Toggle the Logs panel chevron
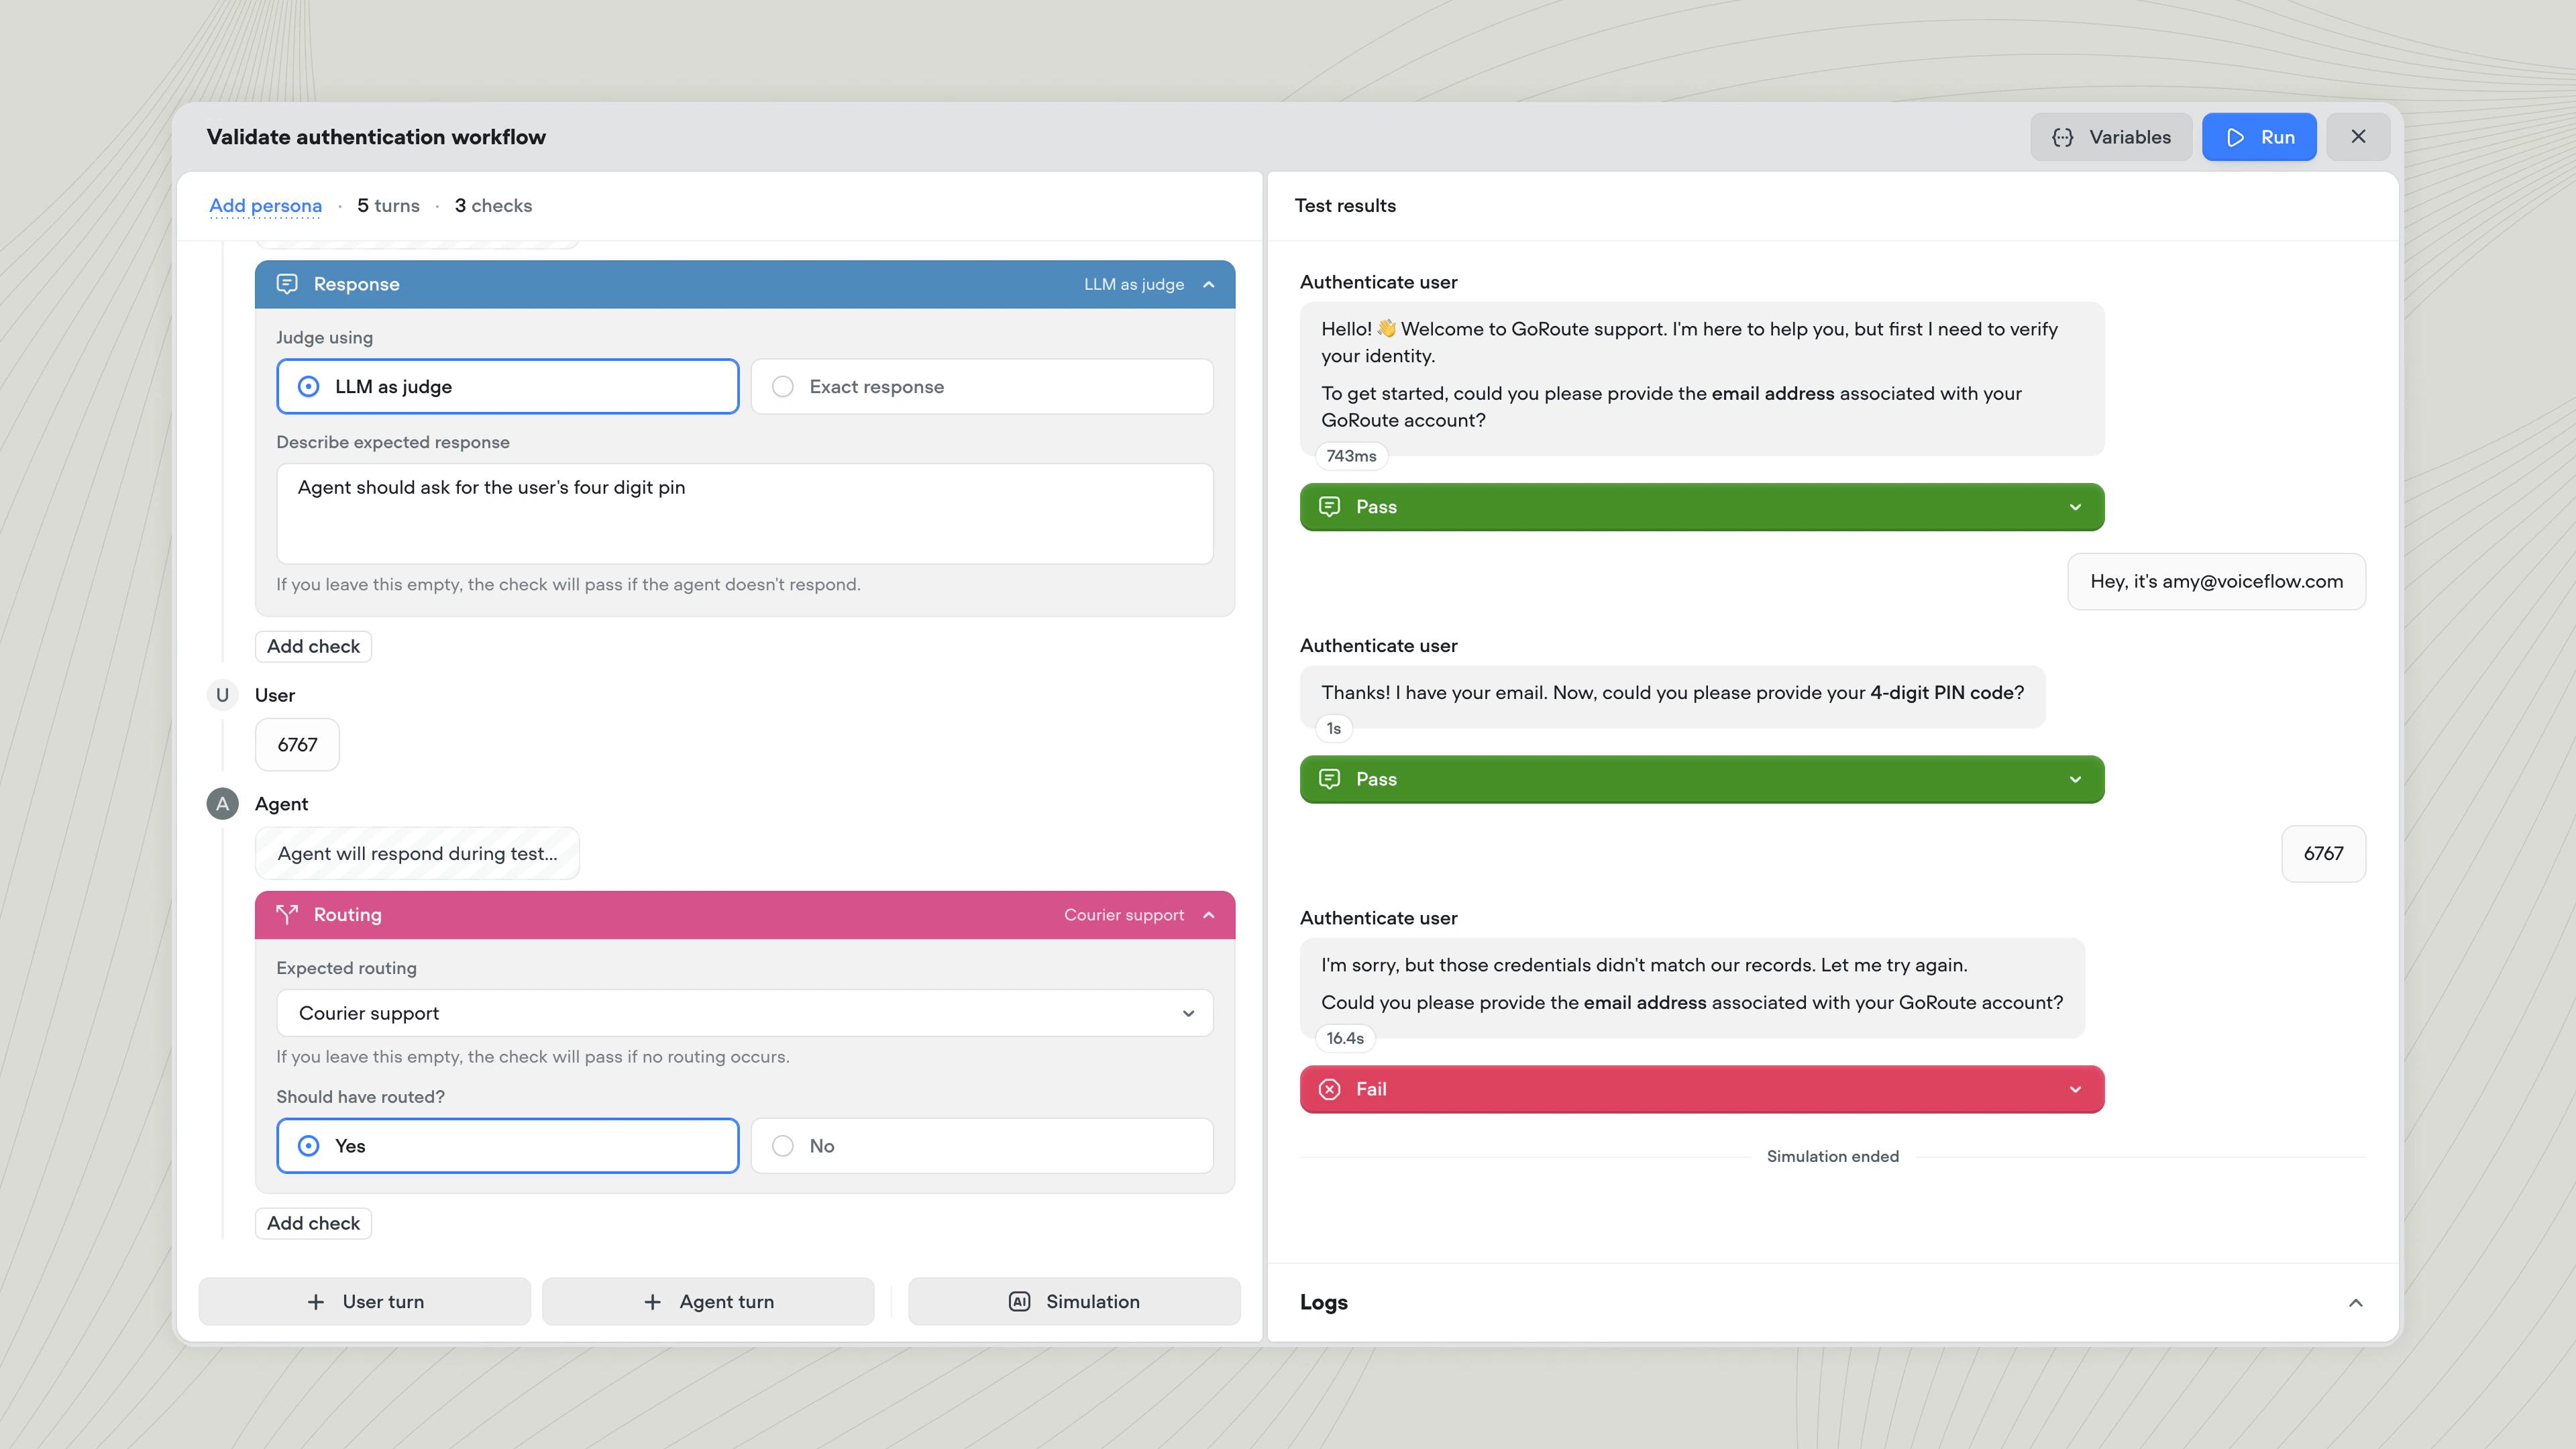This screenshot has width=2576, height=1449. pyautogui.click(x=2355, y=1302)
